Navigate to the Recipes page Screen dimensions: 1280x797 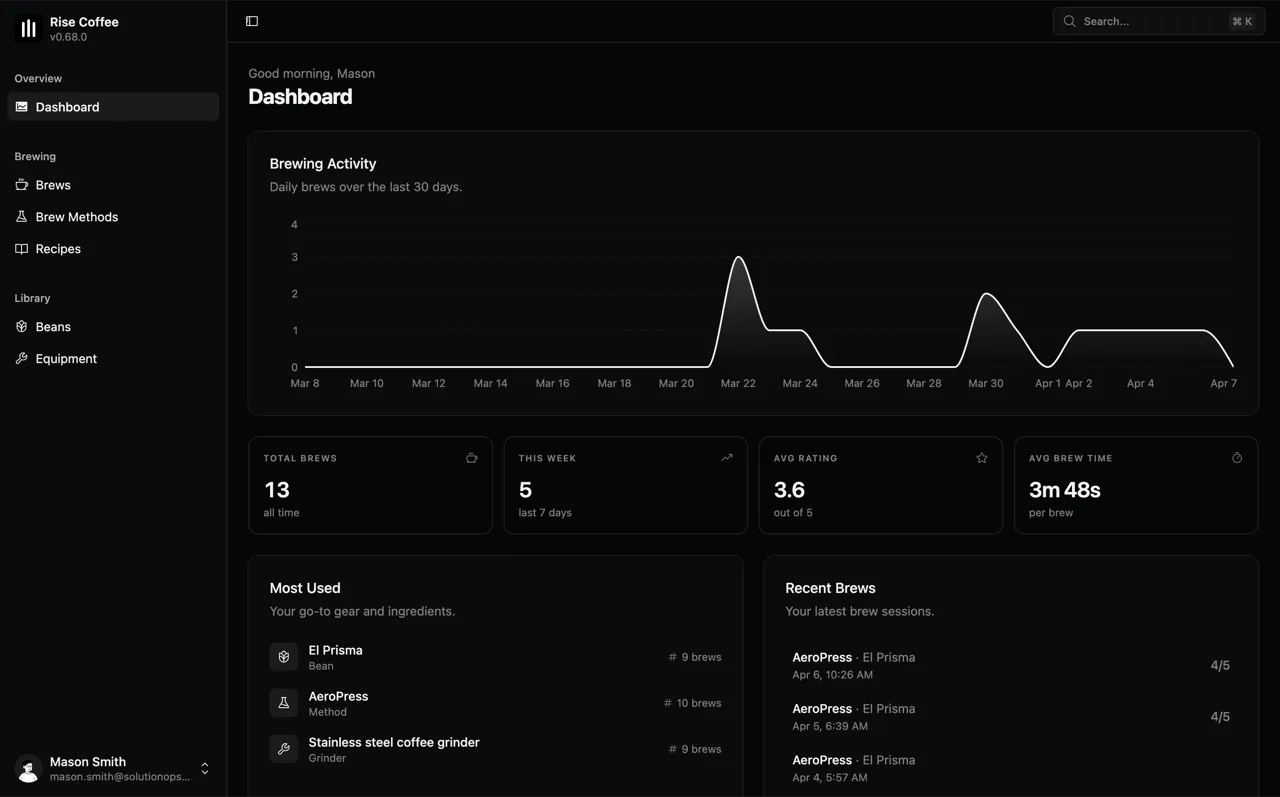pyautogui.click(x=58, y=249)
